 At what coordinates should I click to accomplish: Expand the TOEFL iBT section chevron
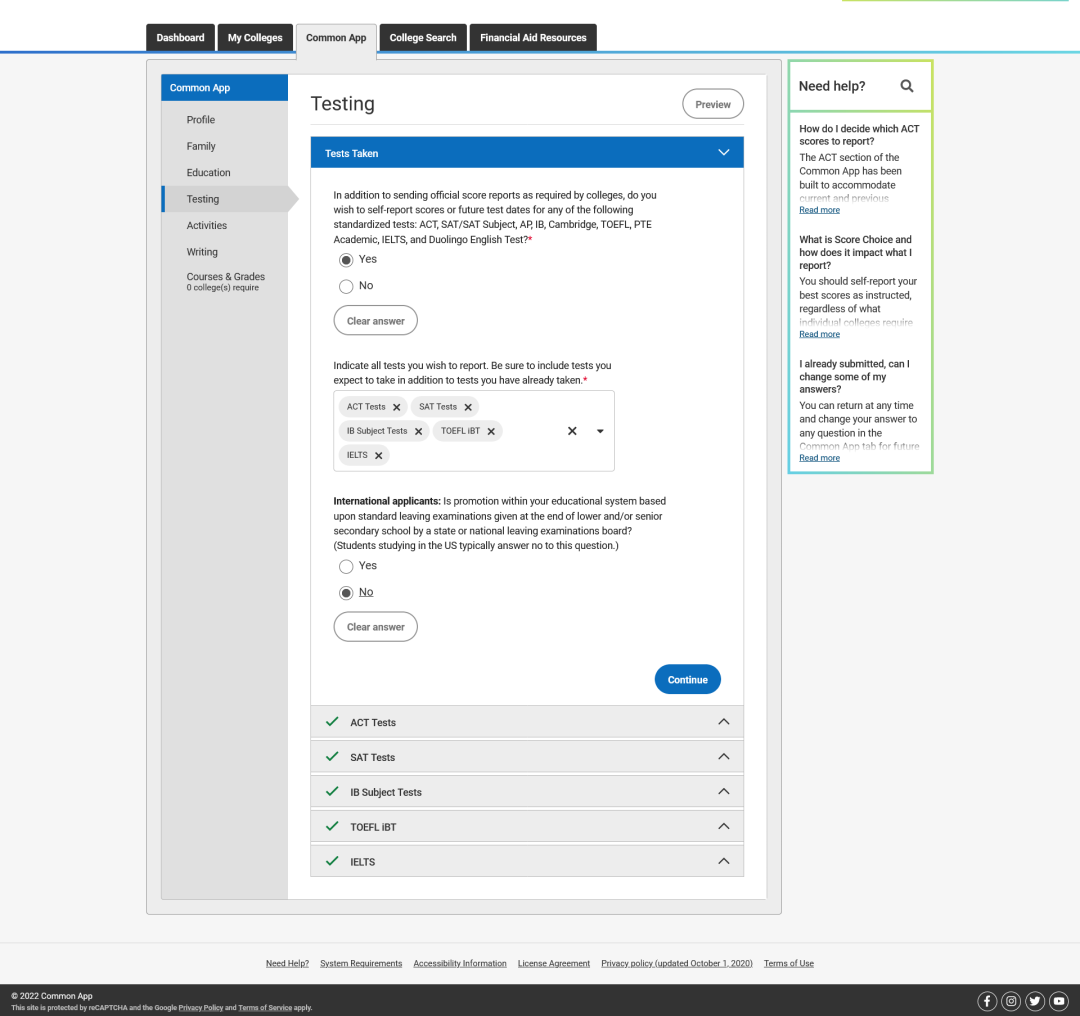[x=724, y=826]
